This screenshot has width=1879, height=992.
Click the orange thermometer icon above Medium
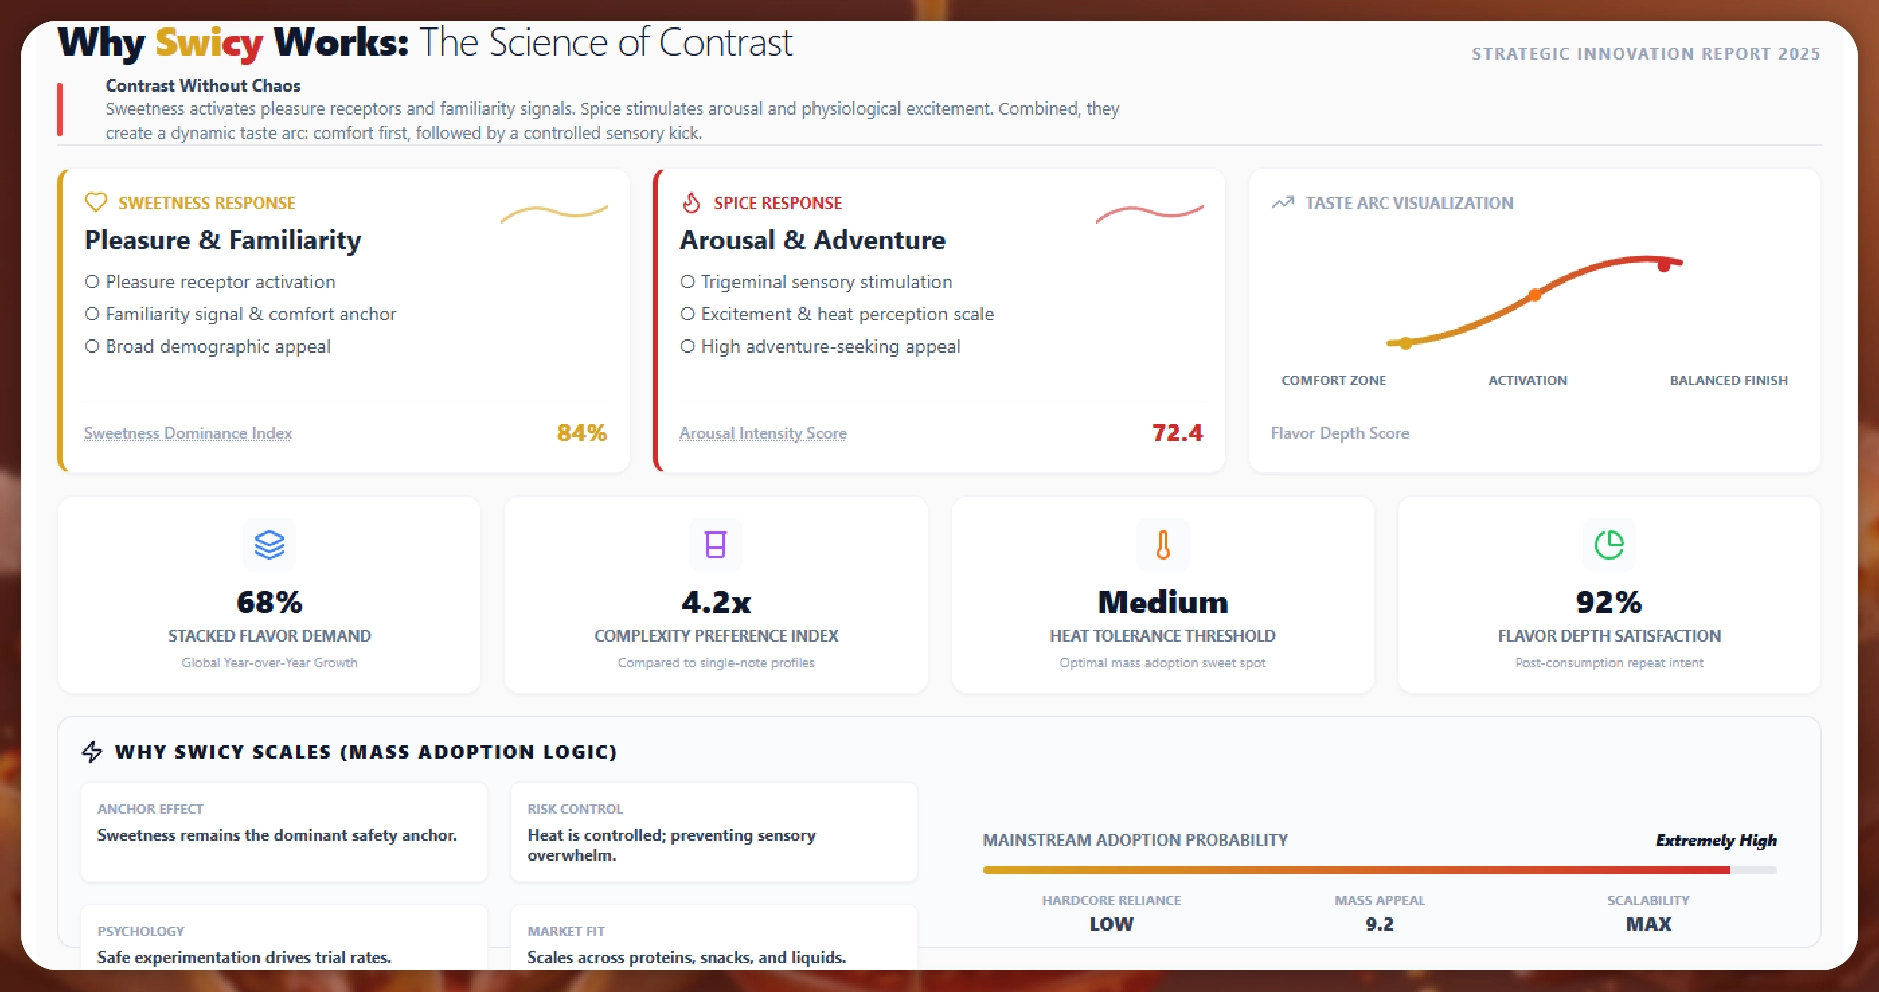coord(1162,545)
